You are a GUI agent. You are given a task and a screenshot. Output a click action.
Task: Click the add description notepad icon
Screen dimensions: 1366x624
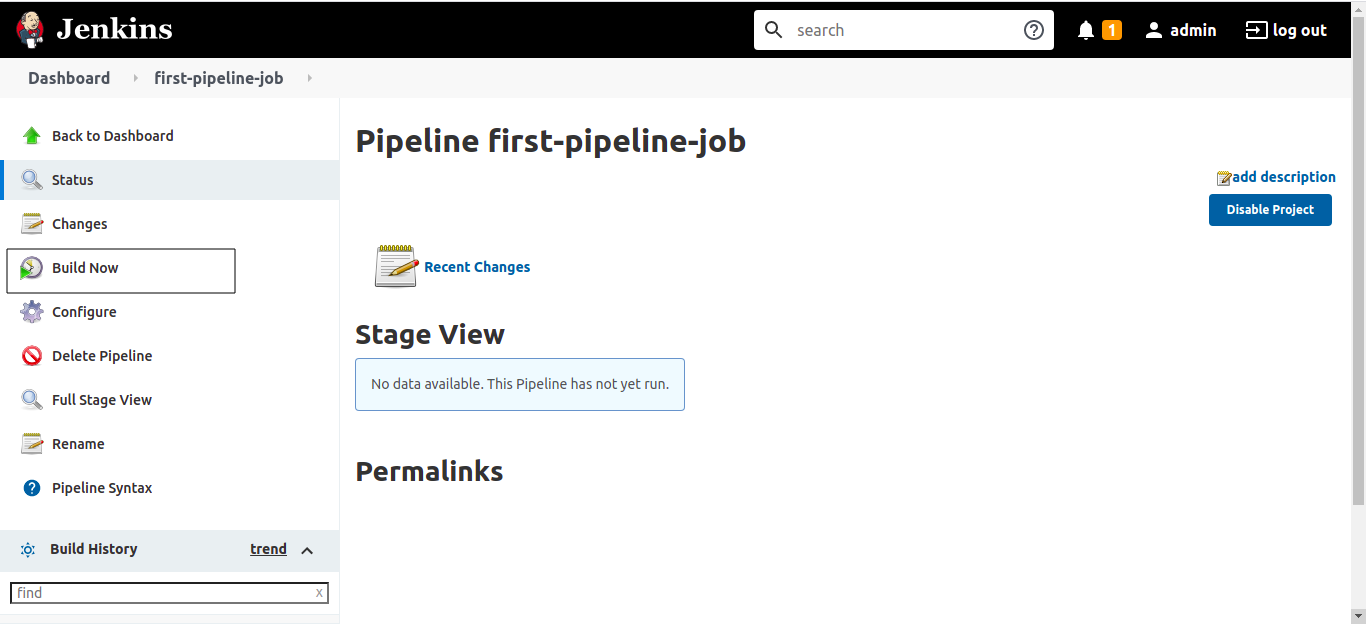click(1224, 178)
